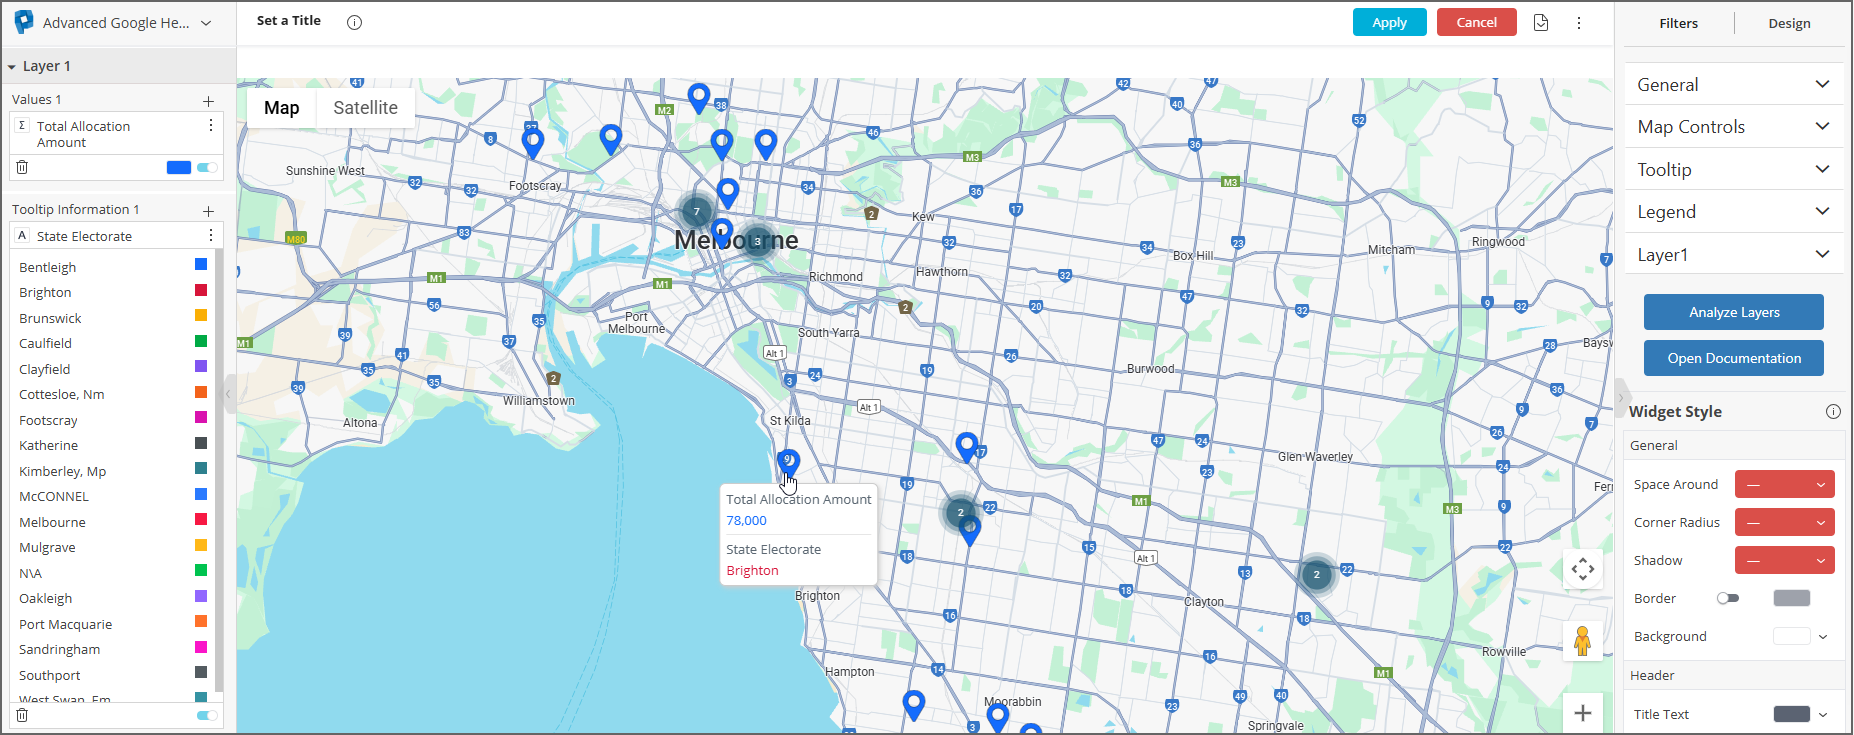Viewport: 1854px width, 735px height.
Task: Click the Analyze Layers button
Action: (x=1733, y=312)
